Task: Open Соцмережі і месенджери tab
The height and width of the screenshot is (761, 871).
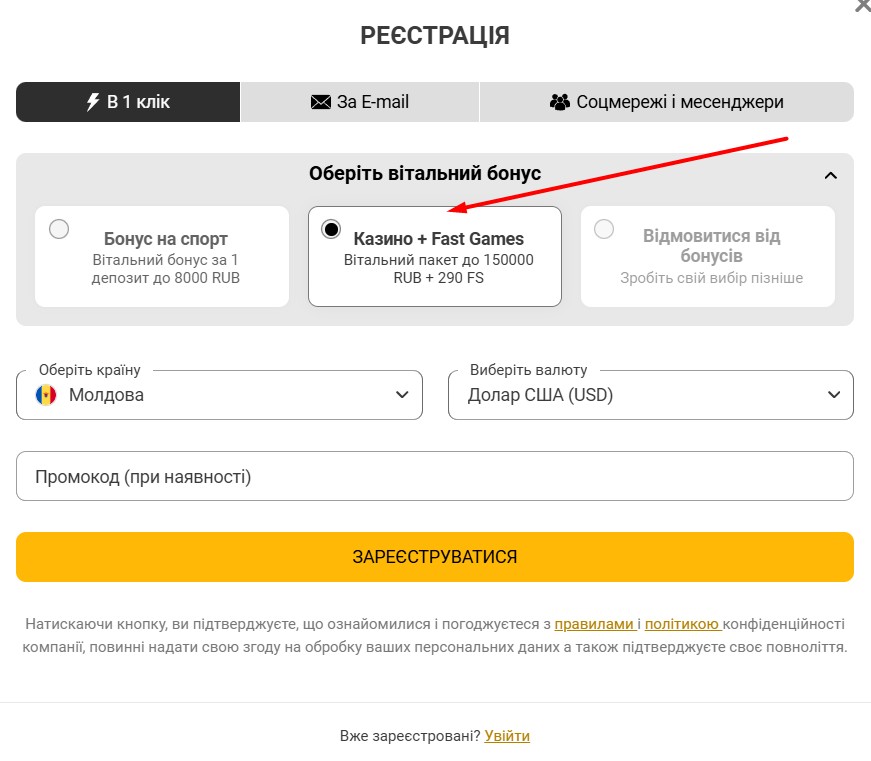Action: [667, 102]
